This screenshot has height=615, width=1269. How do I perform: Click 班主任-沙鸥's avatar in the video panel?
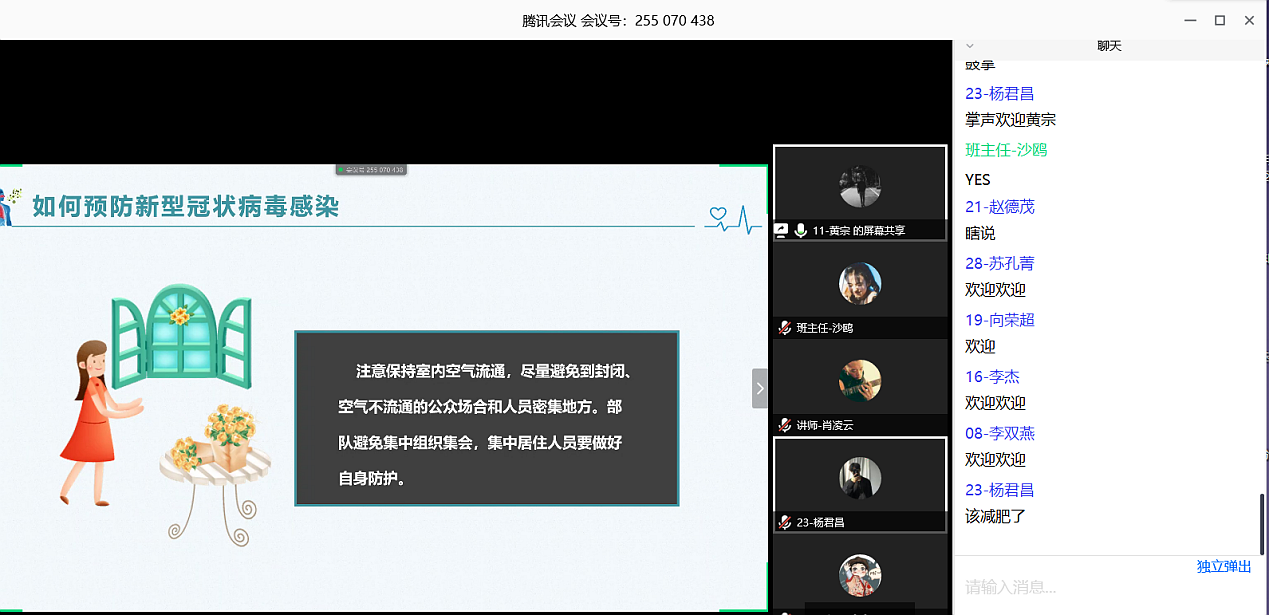pyautogui.click(x=859, y=284)
